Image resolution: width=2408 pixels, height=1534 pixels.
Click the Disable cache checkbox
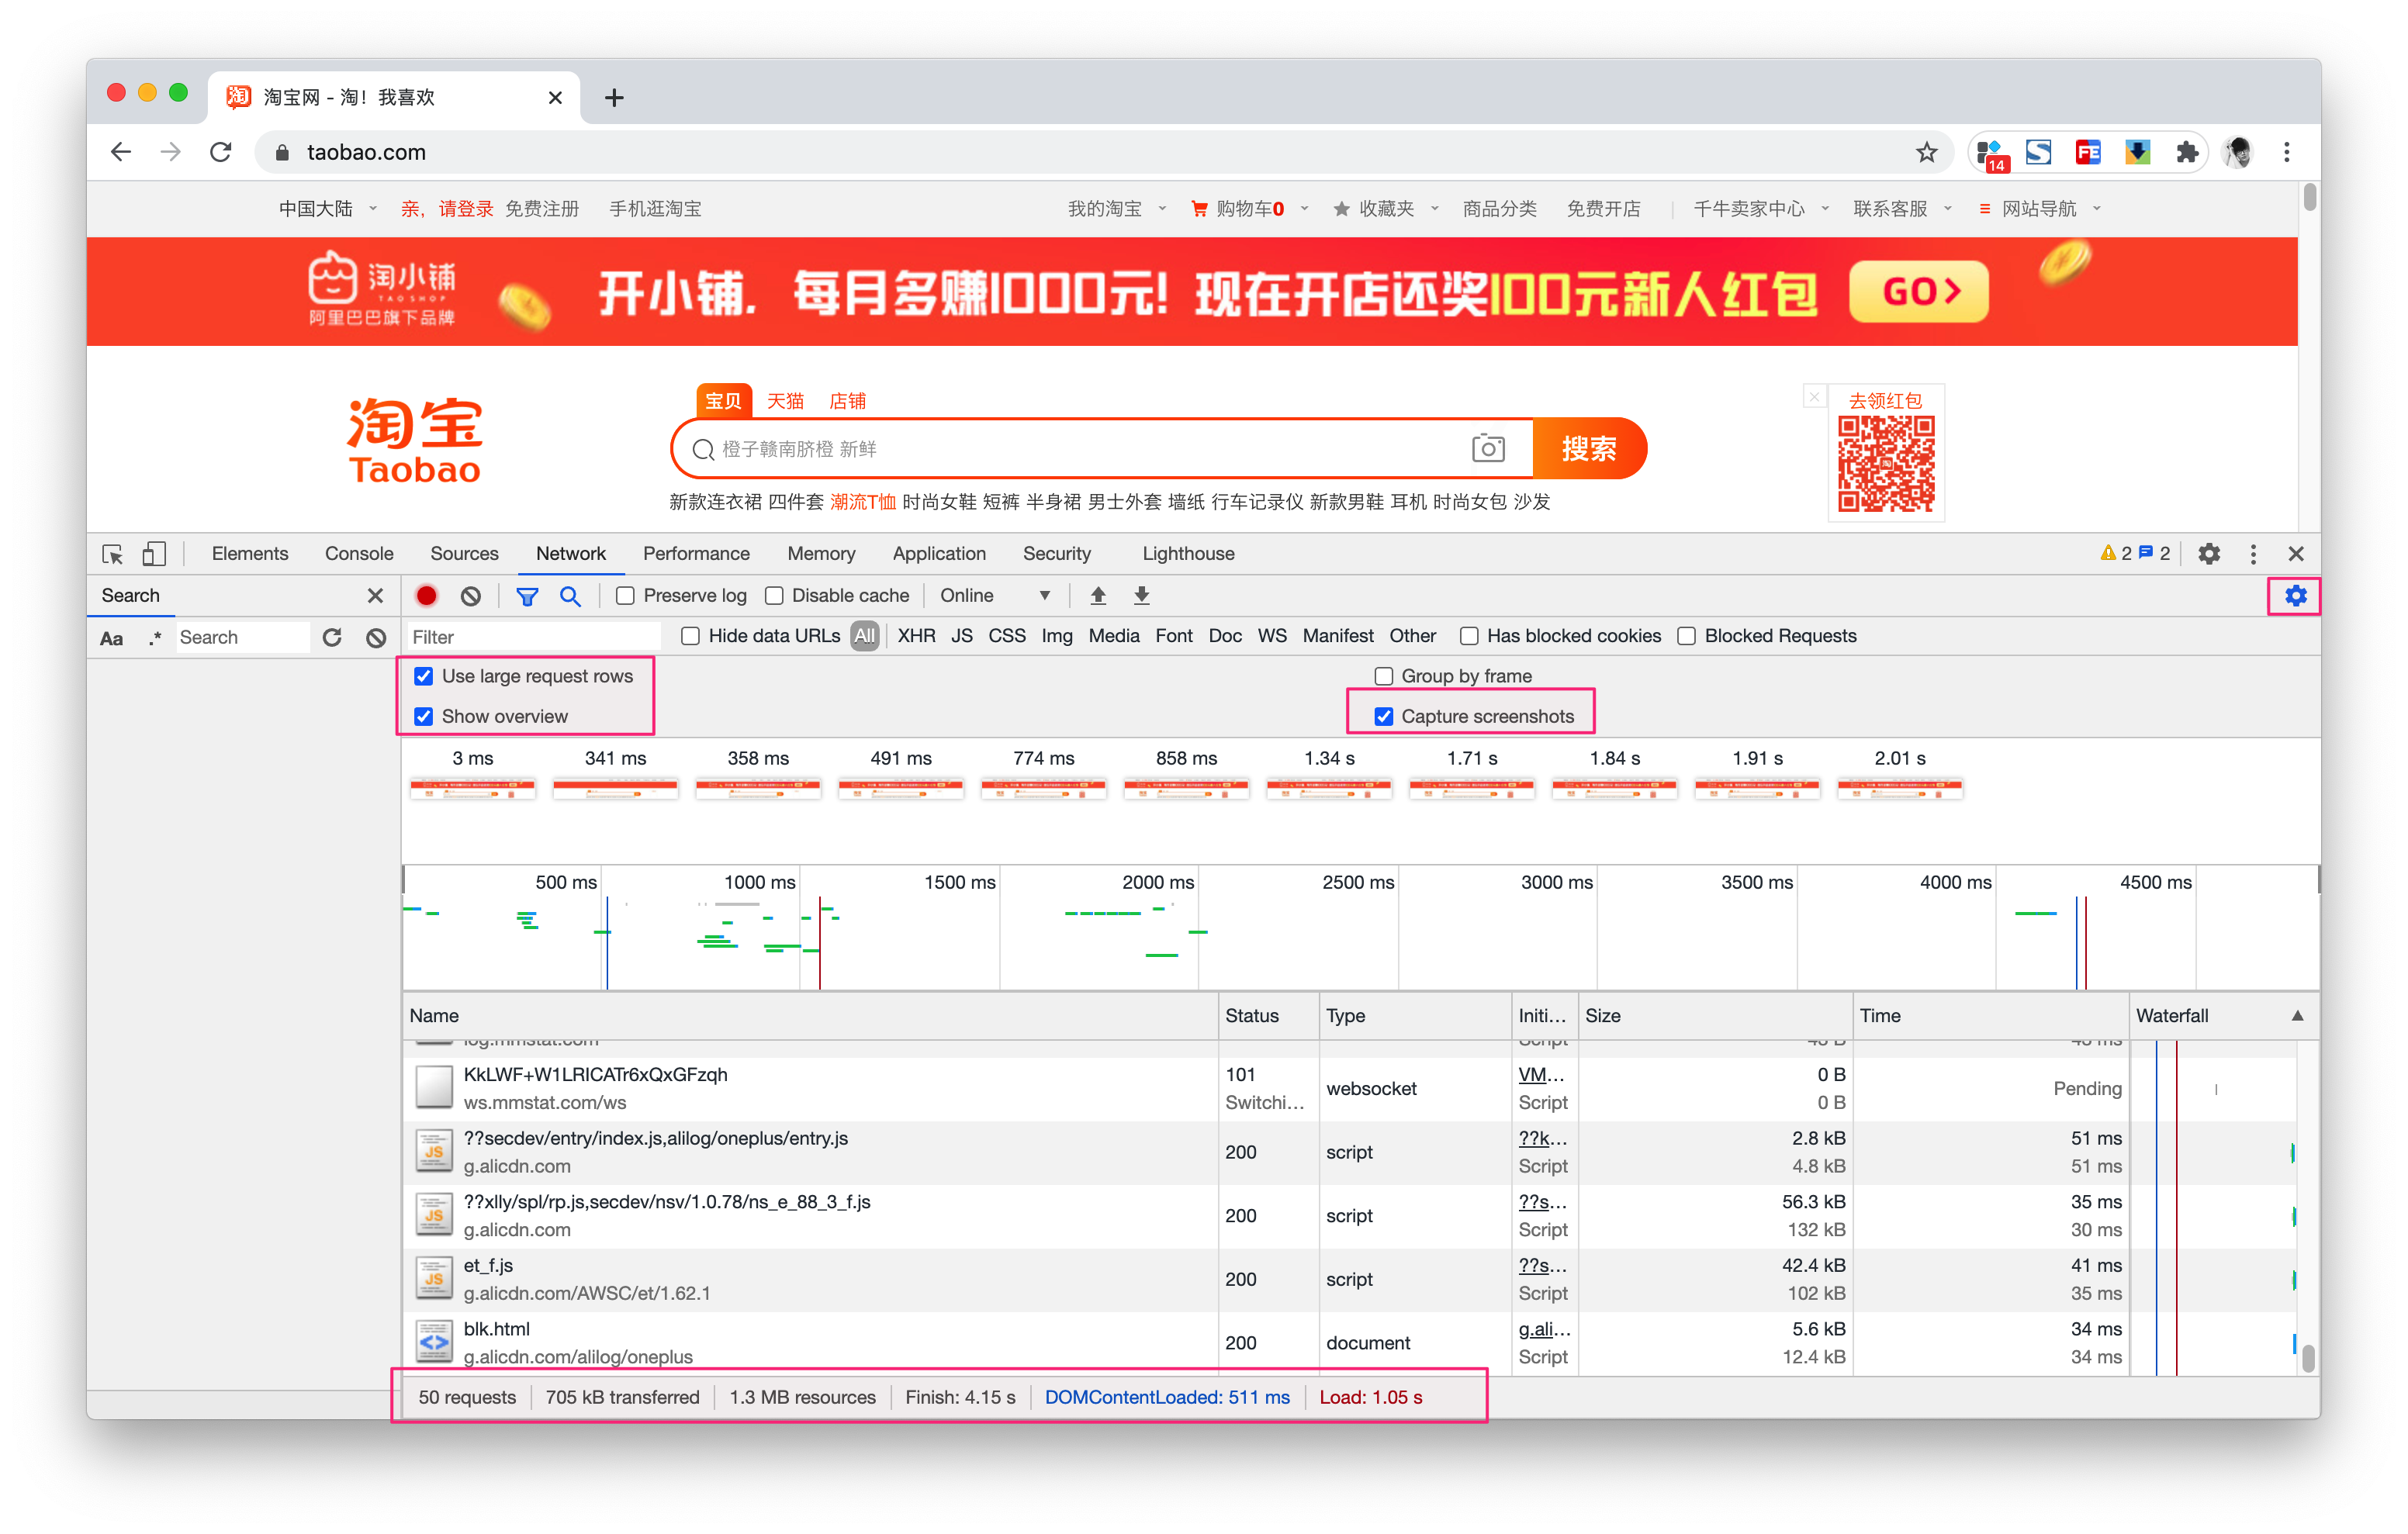[x=774, y=595]
